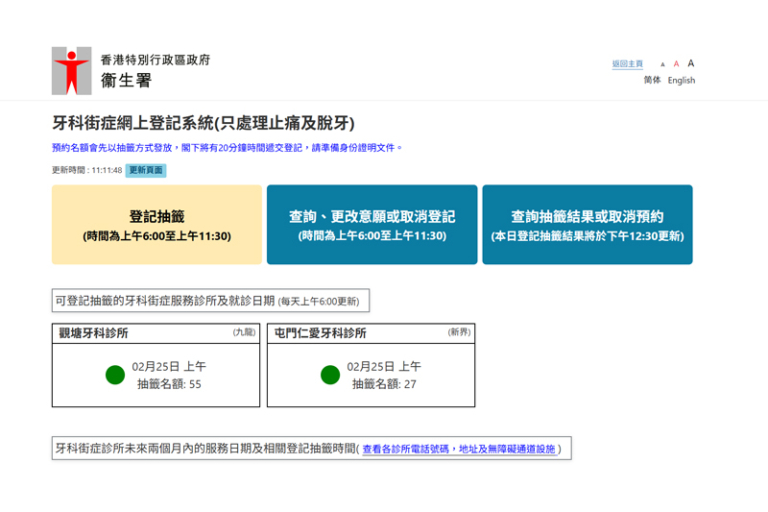Open link 查看各診所電話號碼，地址及無障礙通道設施
Screen dimensions: 768x512
coord(458,450)
